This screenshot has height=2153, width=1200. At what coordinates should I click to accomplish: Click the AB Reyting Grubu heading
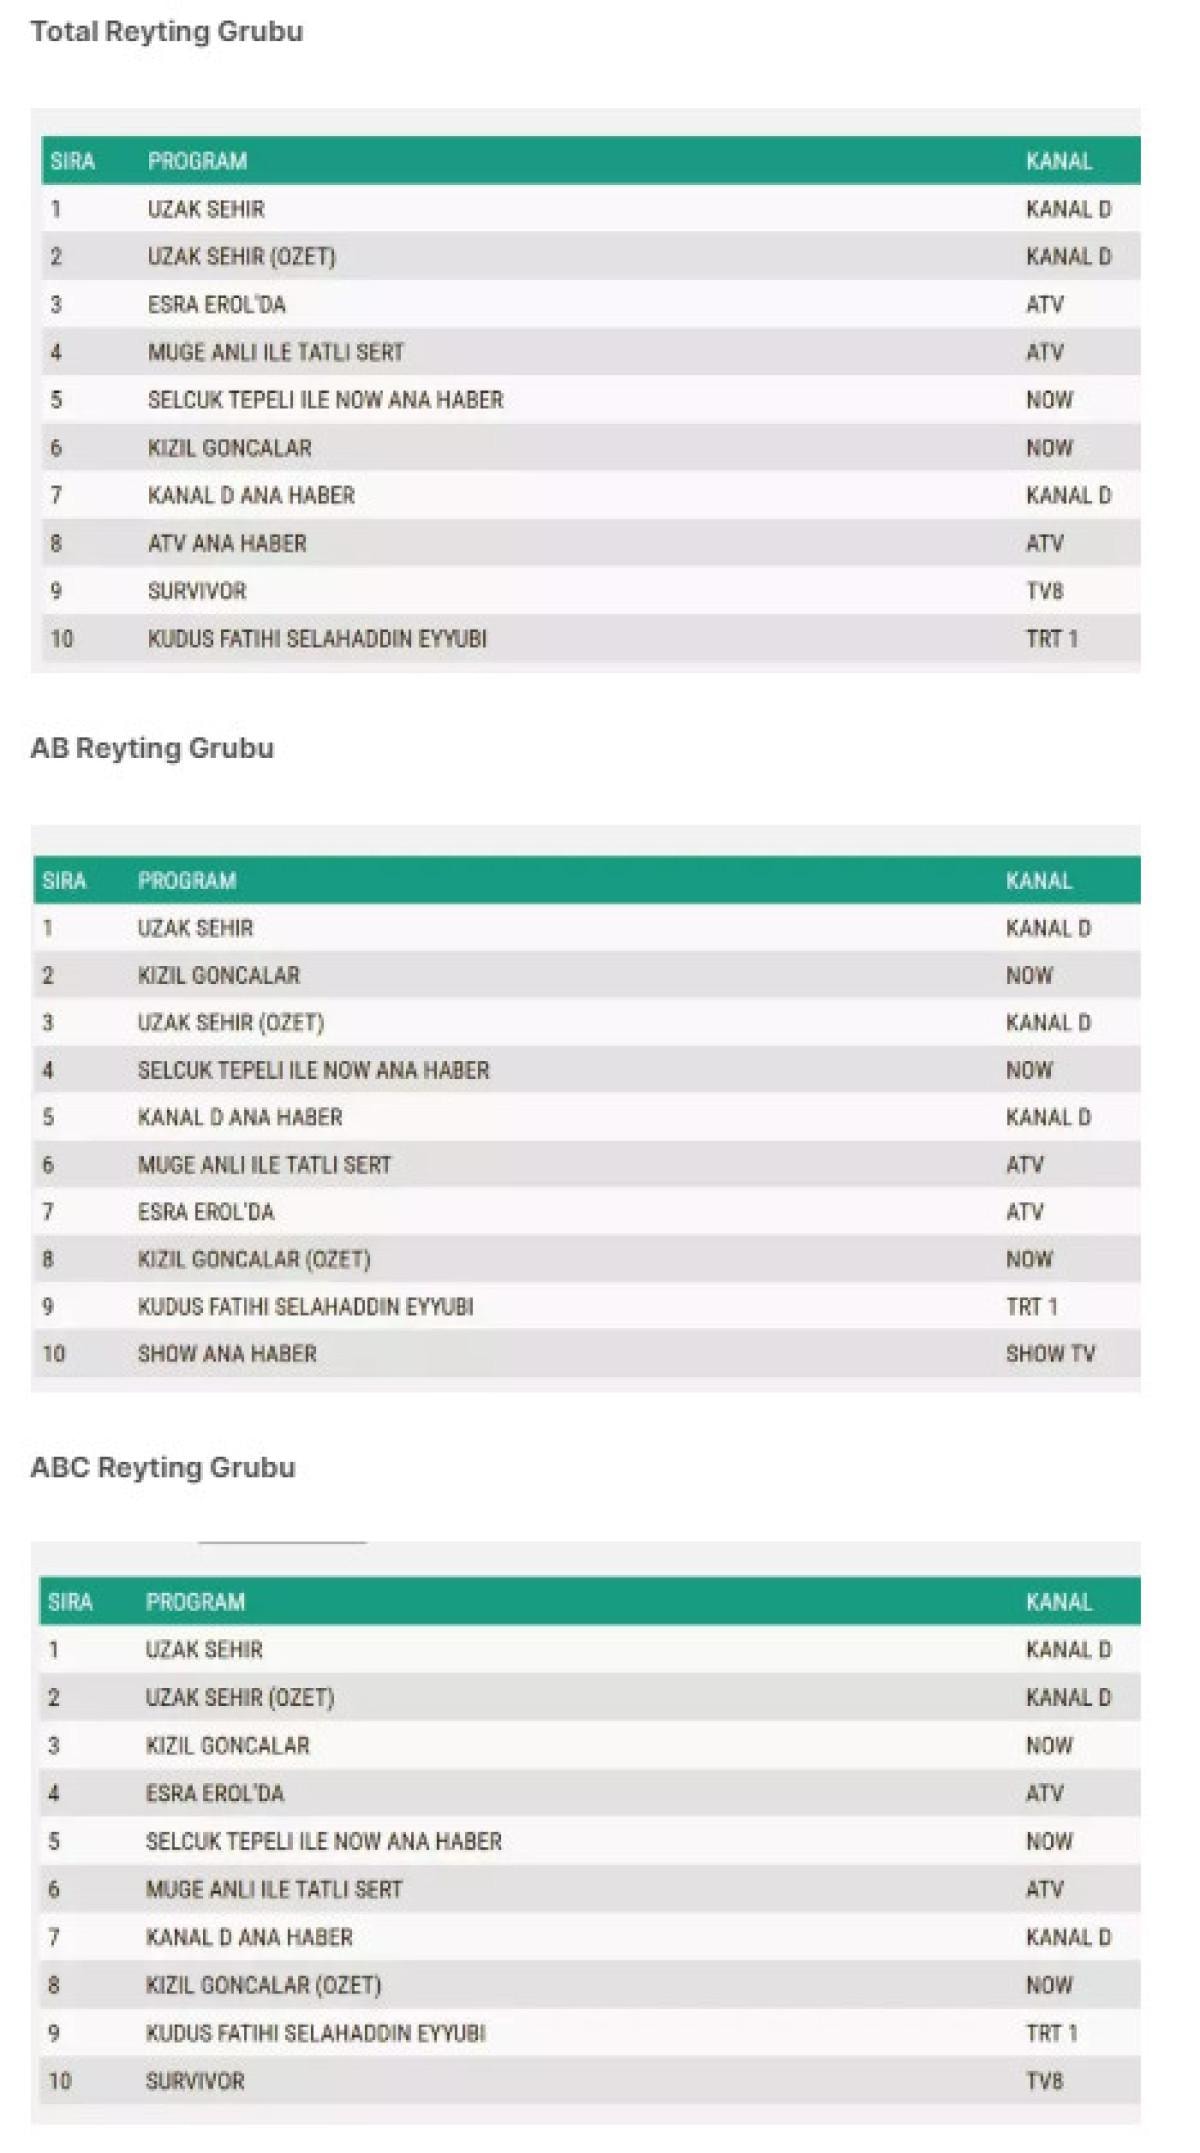click(152, 748)
